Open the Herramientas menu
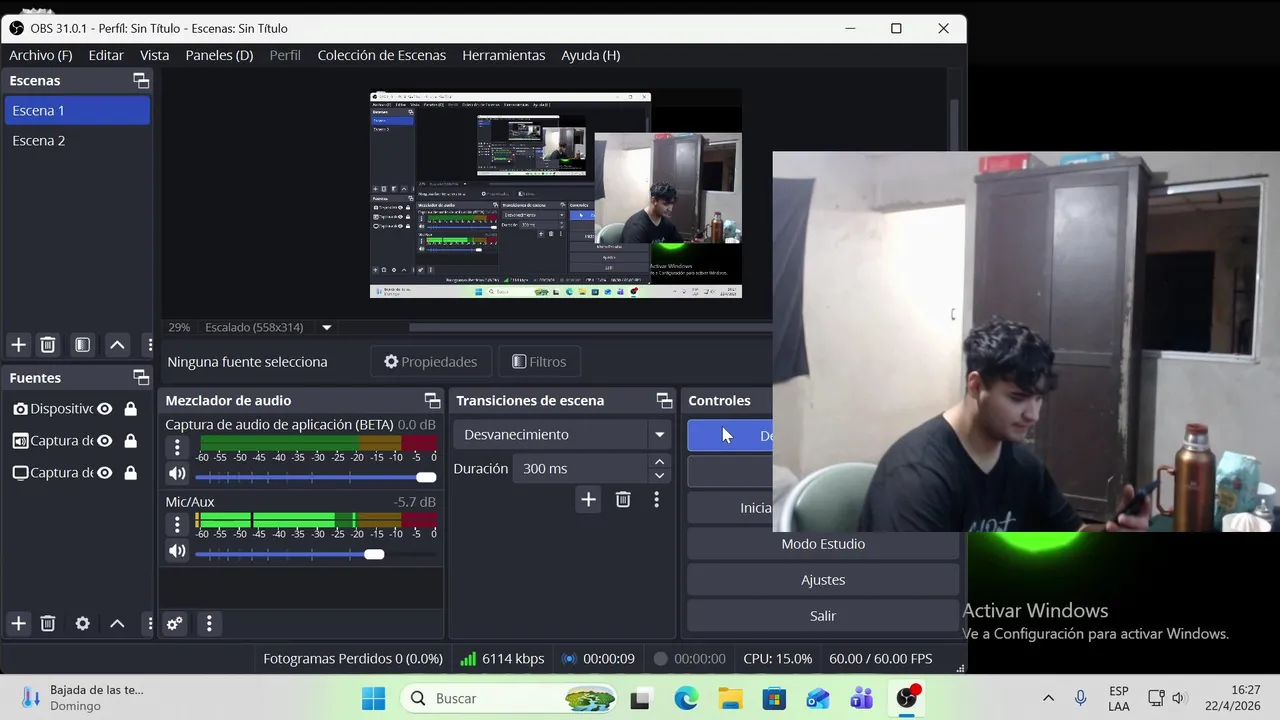This screenshot has height=720, width=1280. click(x=504, y=55)
